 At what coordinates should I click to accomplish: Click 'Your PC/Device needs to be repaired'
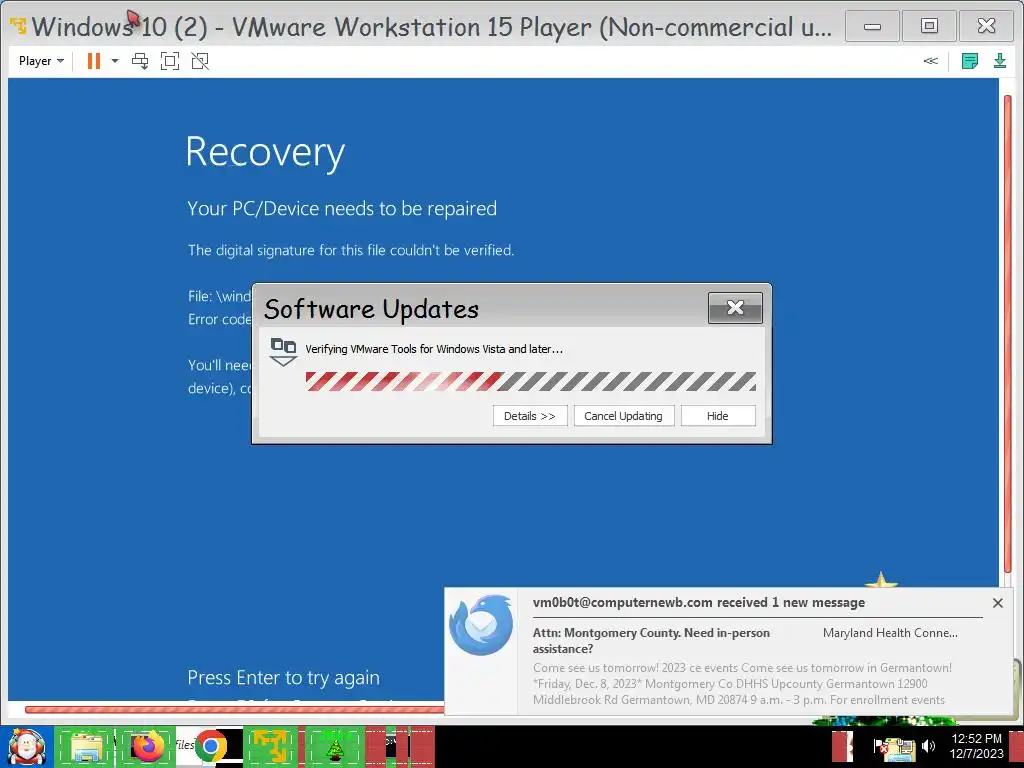pos(342,208)
